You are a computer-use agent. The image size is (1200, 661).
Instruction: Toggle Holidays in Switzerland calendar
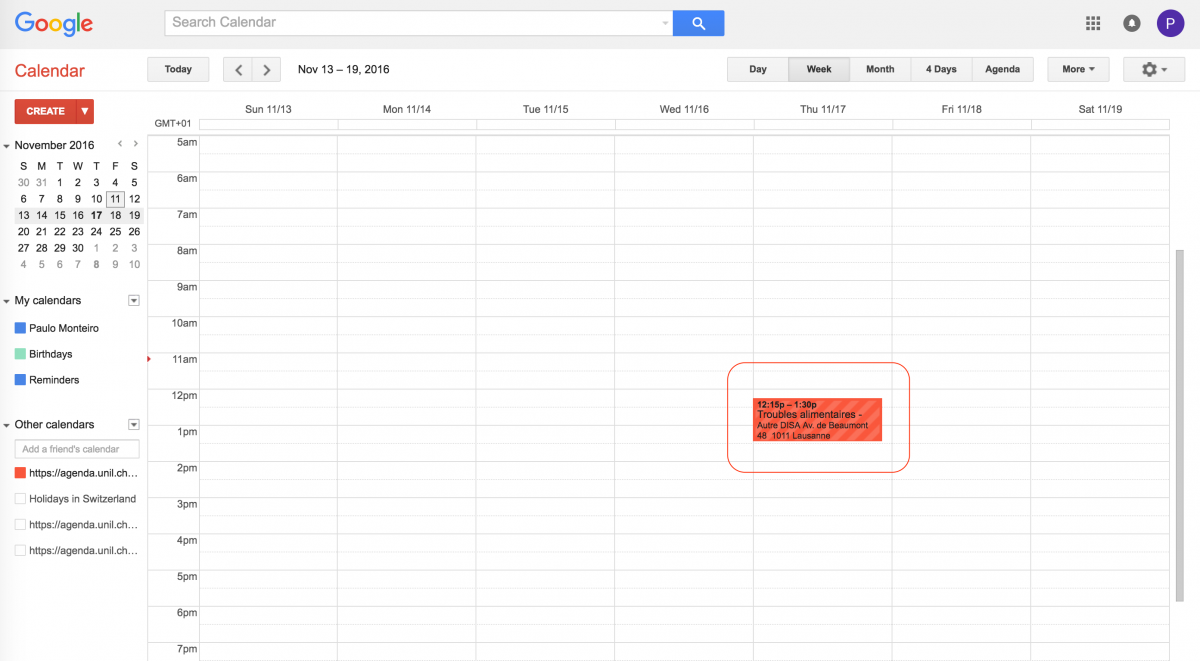[20, 498]
